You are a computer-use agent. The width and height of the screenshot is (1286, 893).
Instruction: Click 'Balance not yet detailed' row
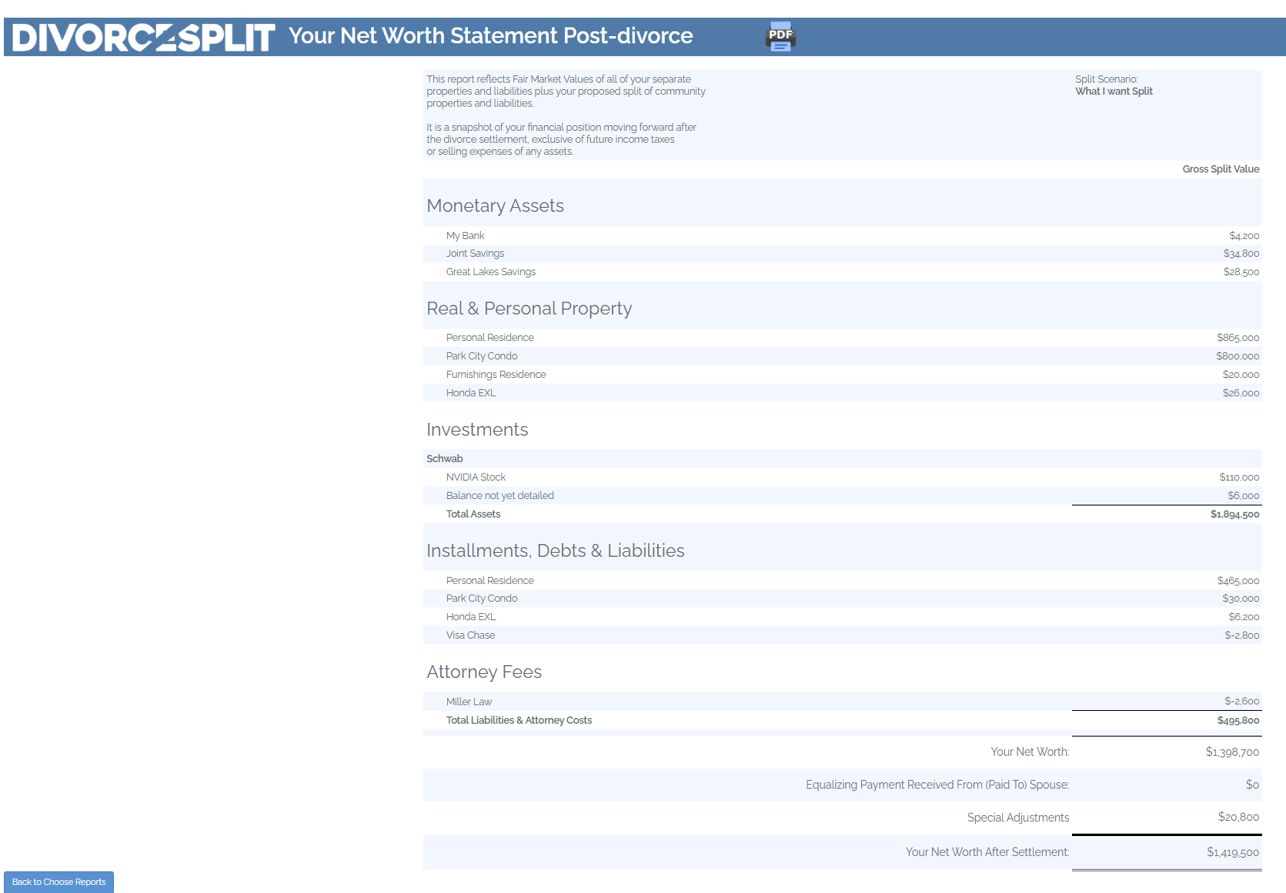click(499, 496)
